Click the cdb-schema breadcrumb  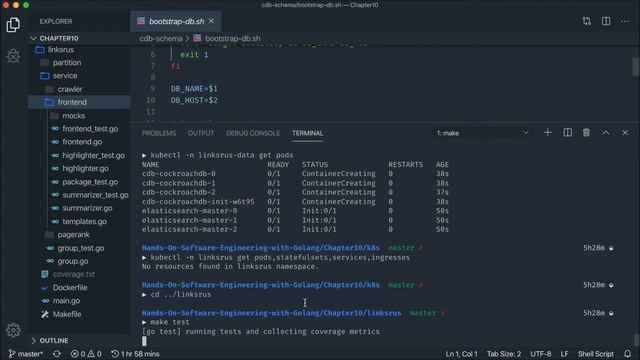[x=161, y=39]
